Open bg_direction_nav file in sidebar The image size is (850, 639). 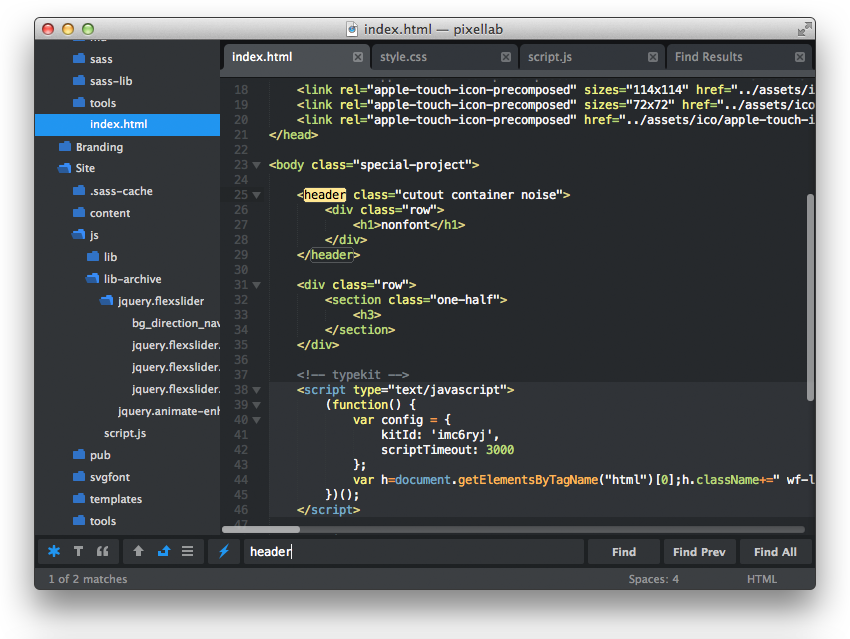click(176, 322)
